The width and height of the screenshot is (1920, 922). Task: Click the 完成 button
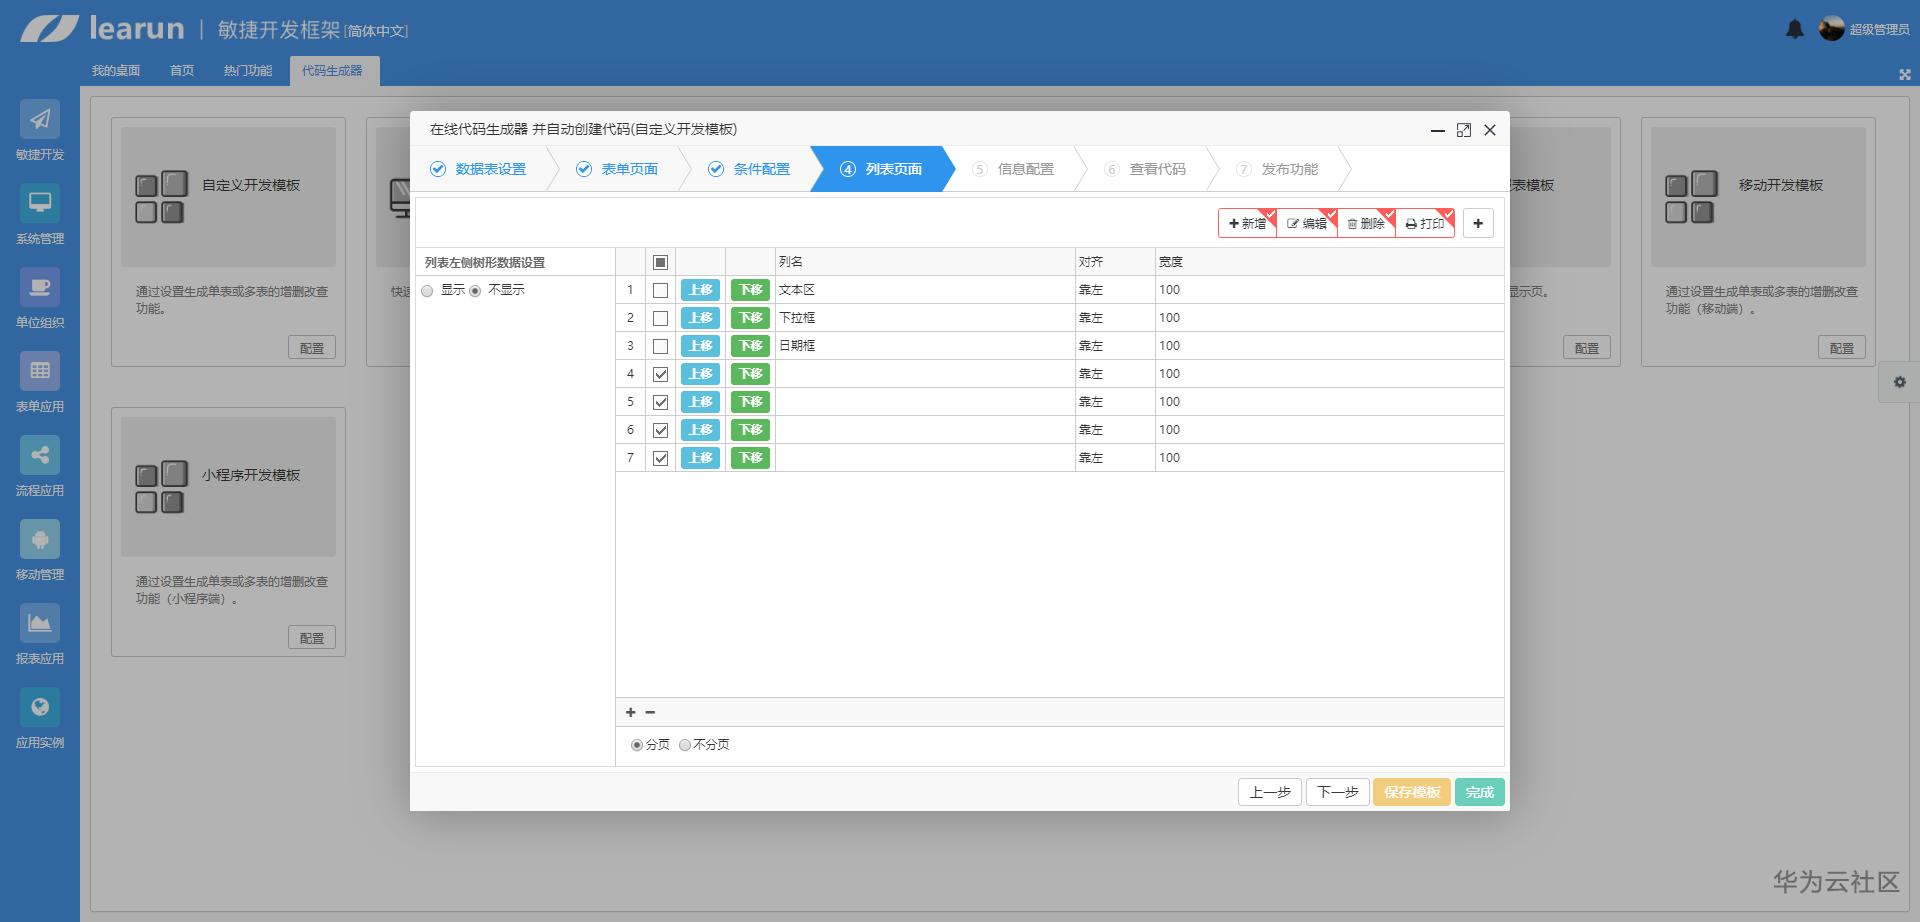[x=1480, y=792]
